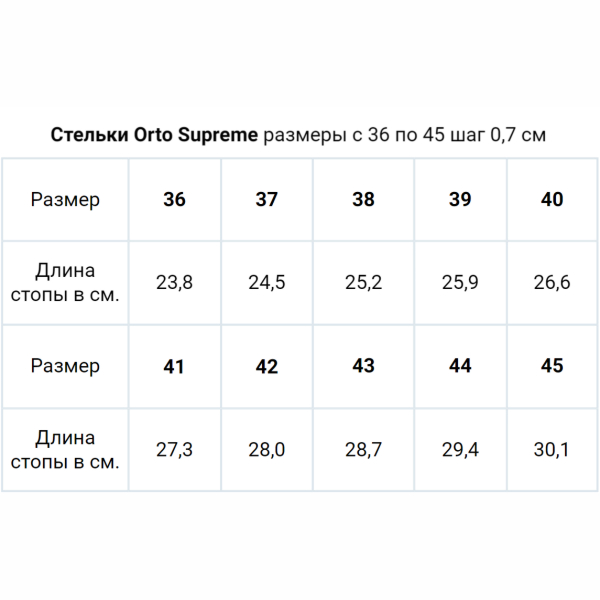Image resolution: width=600 pixels, height=600 pixels.
Task: Click the size 37 header cell
Action: [x=267, y=199]
